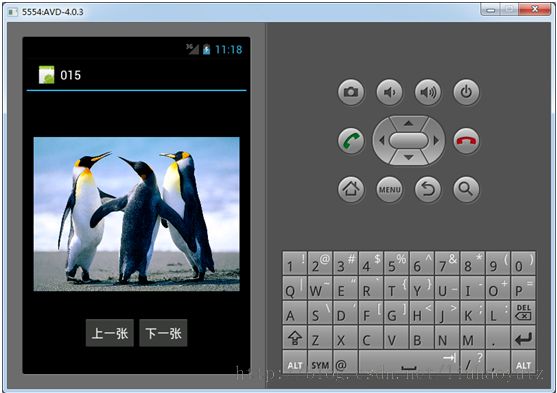This screenshot has height=393, width=557.
Task: Click the D-pad center select button
Action: click(x=409, y=141)
